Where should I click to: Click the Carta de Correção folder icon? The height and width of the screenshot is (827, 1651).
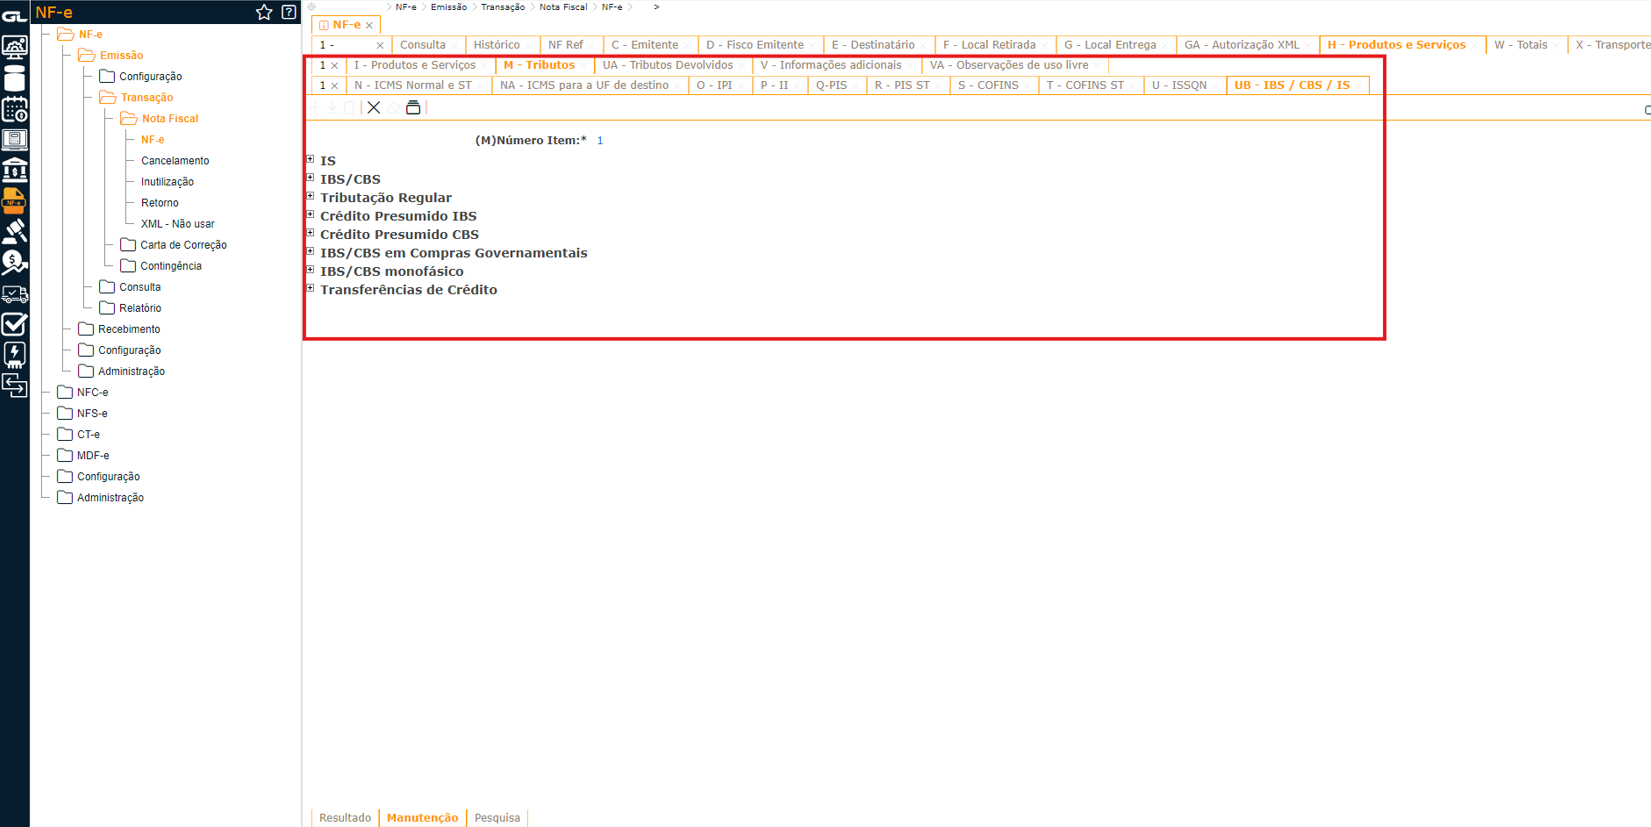128,244
